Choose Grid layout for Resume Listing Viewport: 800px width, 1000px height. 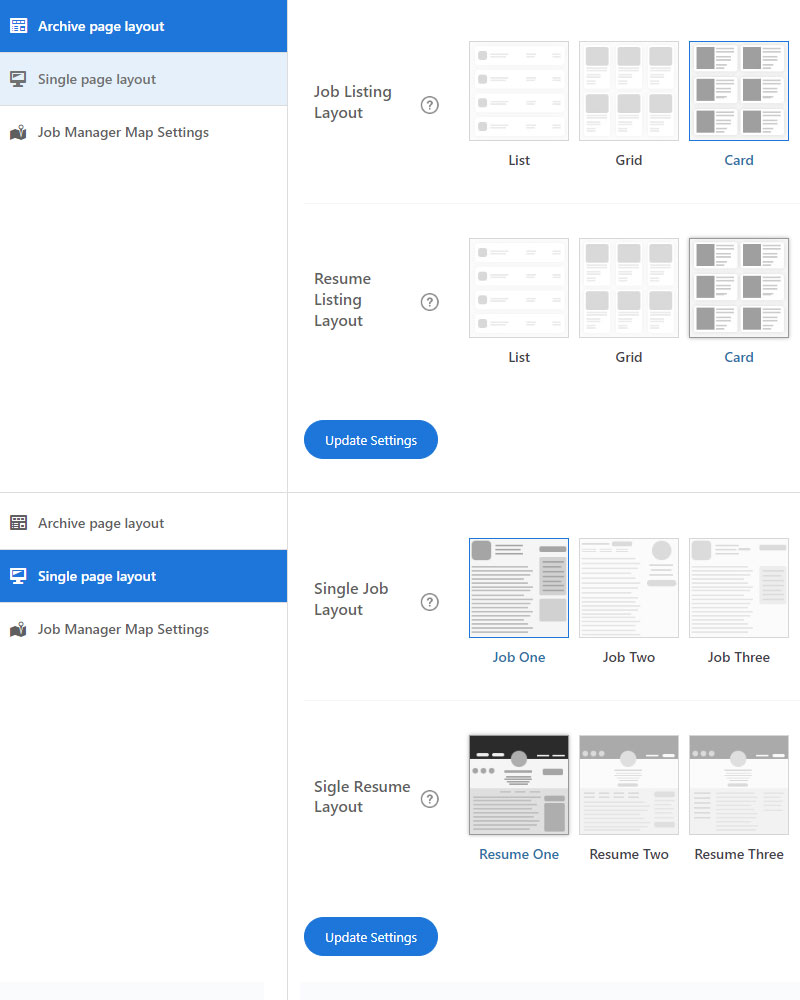coord(629,288)
